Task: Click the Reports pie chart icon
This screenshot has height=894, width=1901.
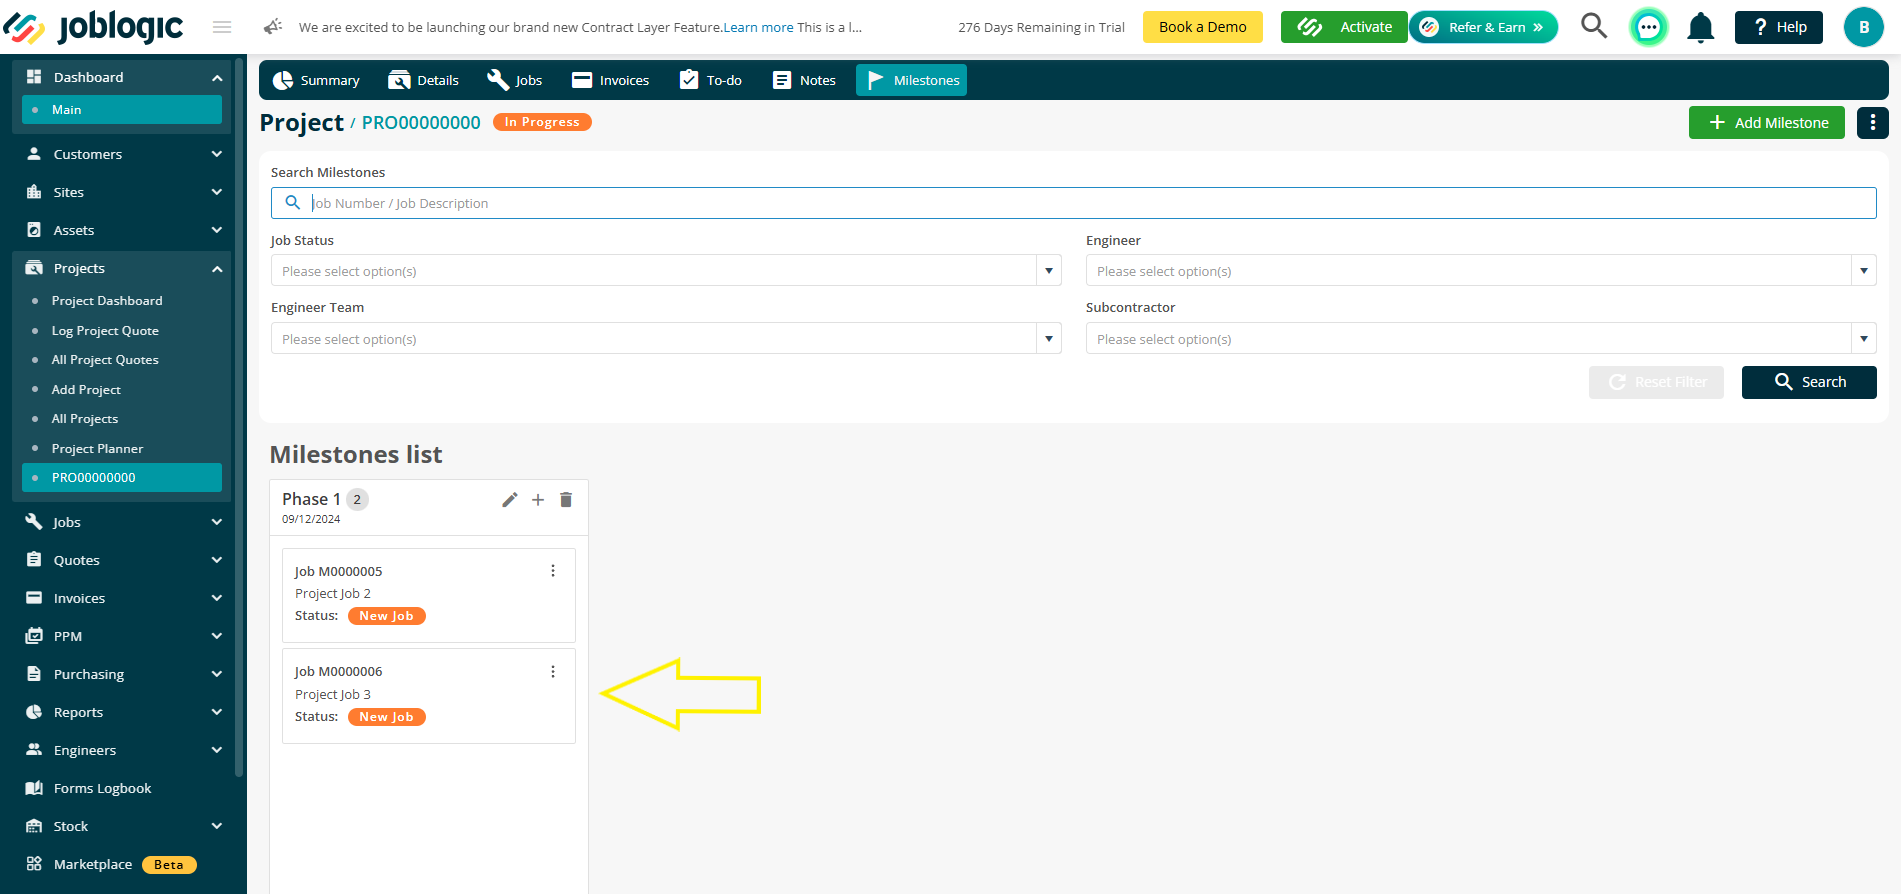Action: [34, 712]
